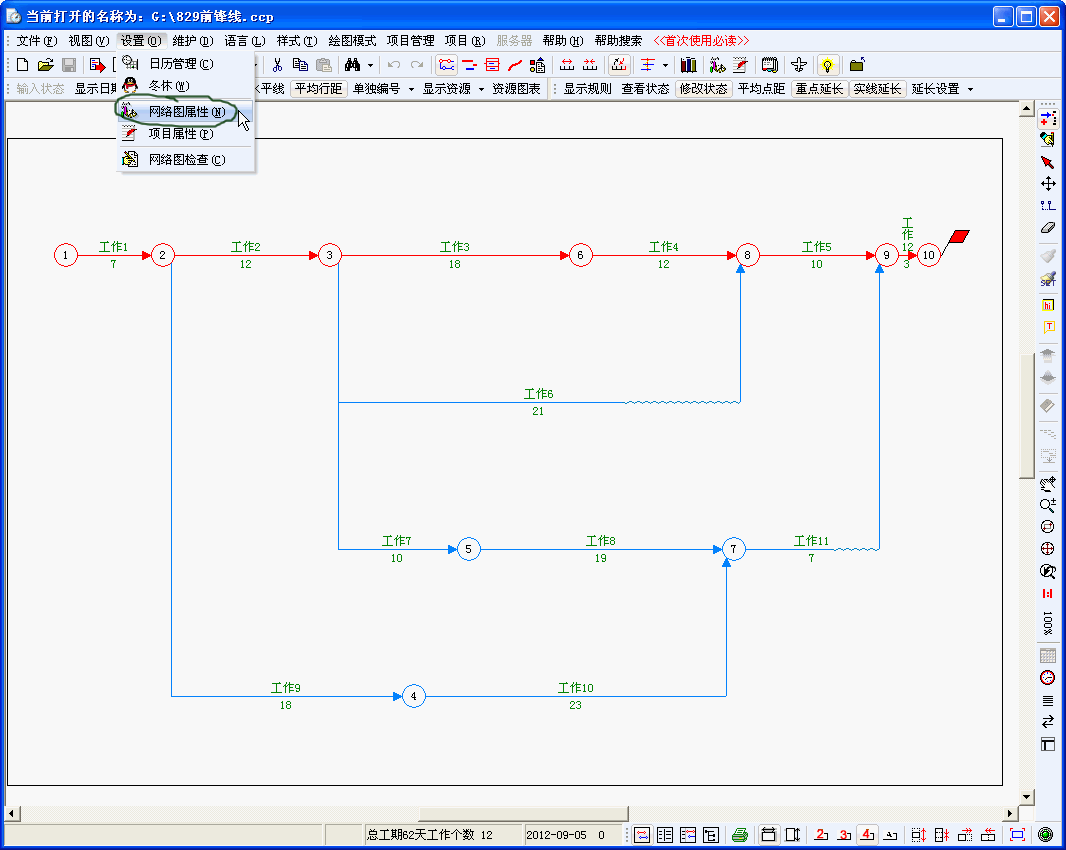This screenshot has height=850, width=1066.
Task: Click the red end flag marker
Action: [957, 239]
